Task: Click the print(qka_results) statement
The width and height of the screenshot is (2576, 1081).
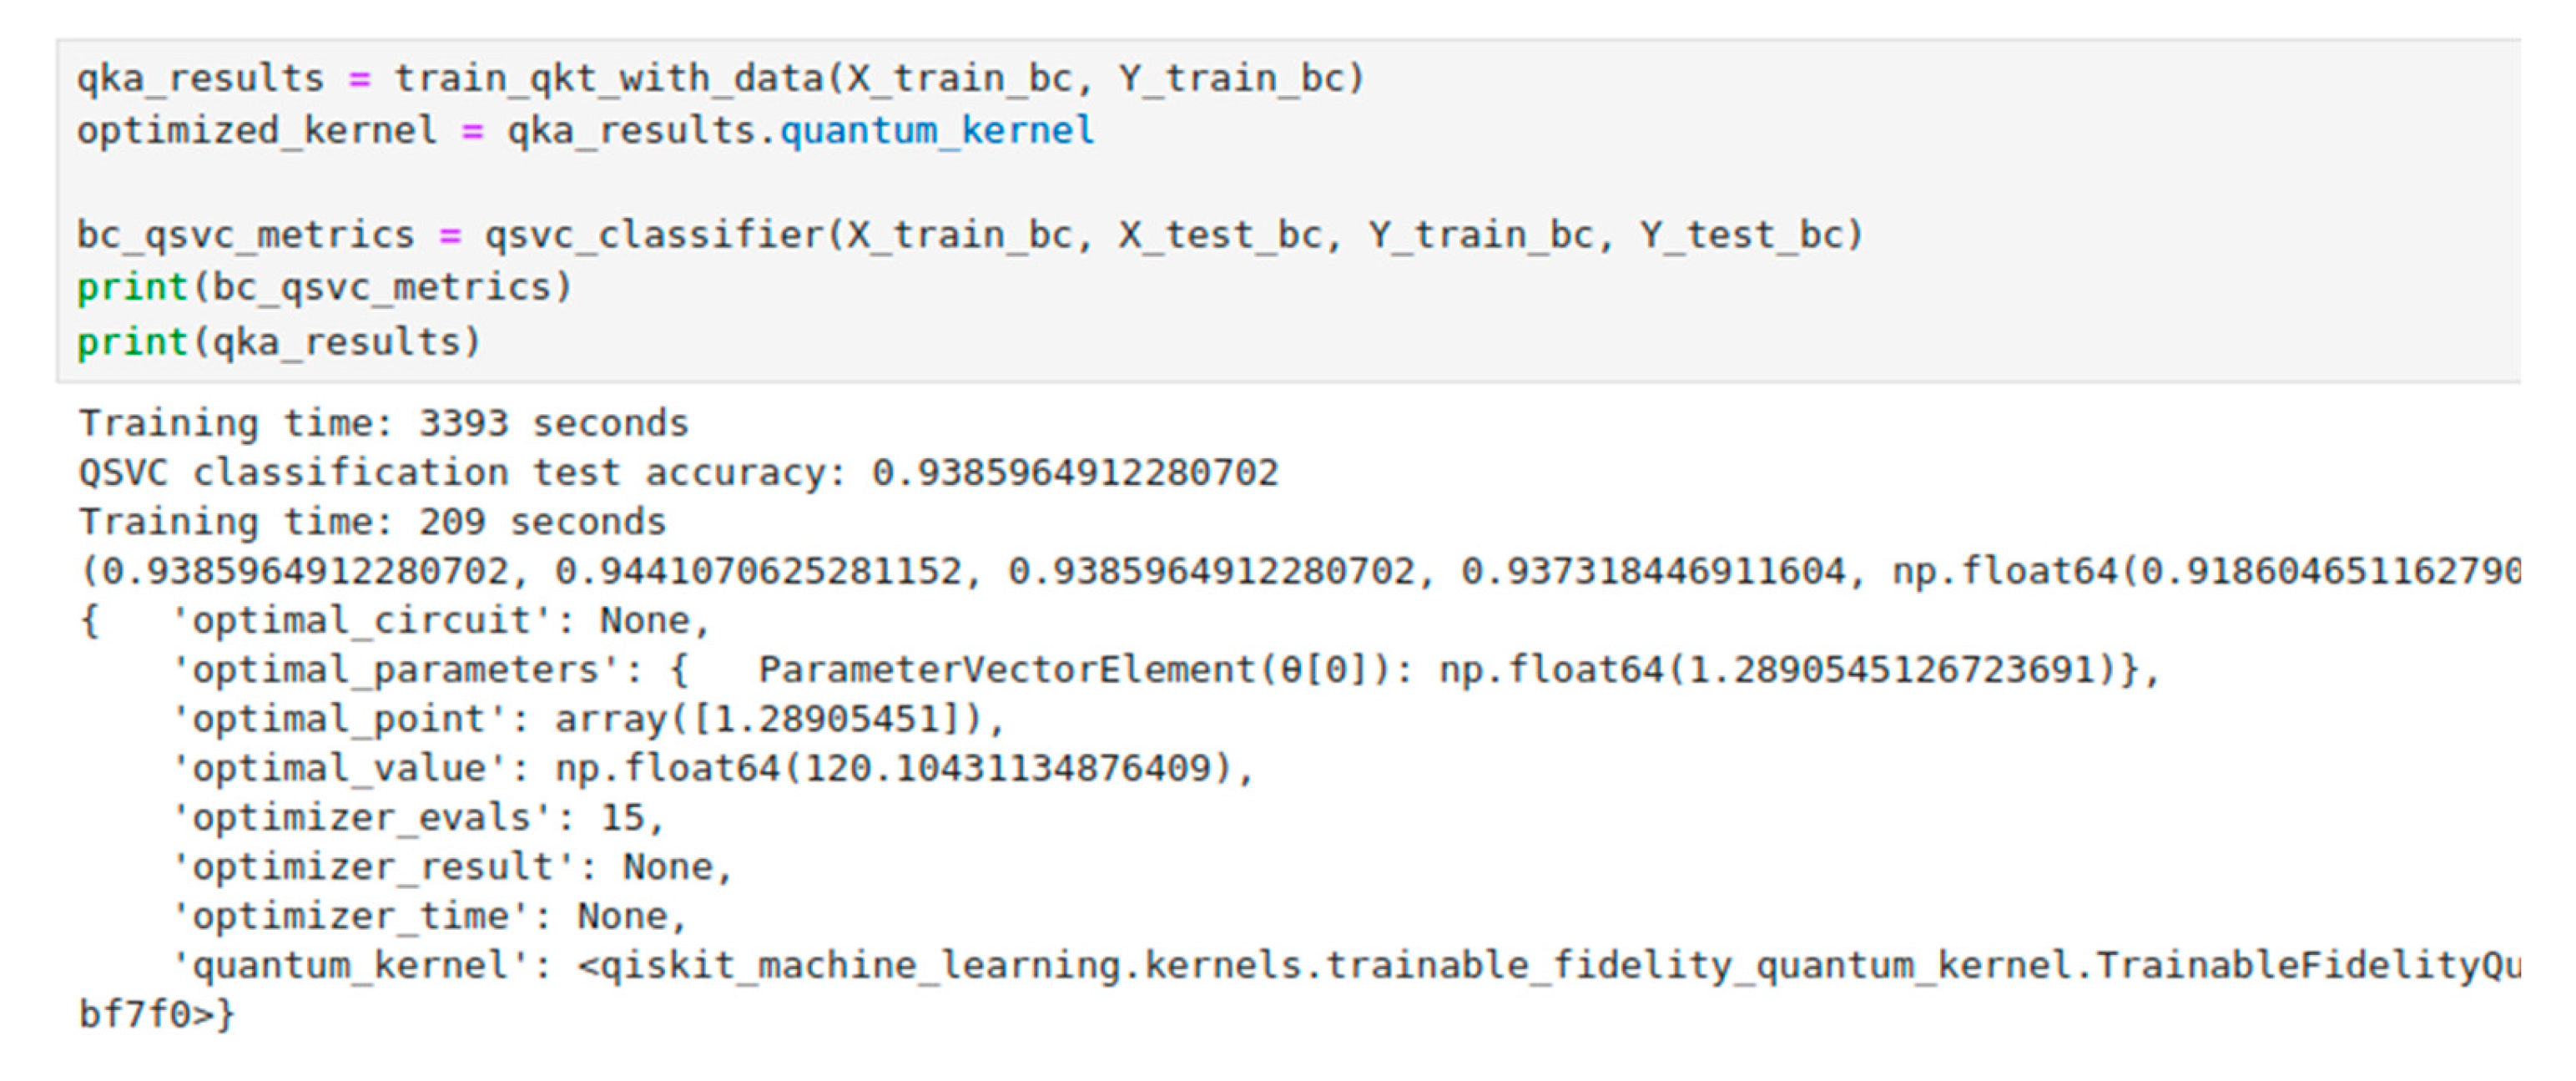Action: coord(279,343)
